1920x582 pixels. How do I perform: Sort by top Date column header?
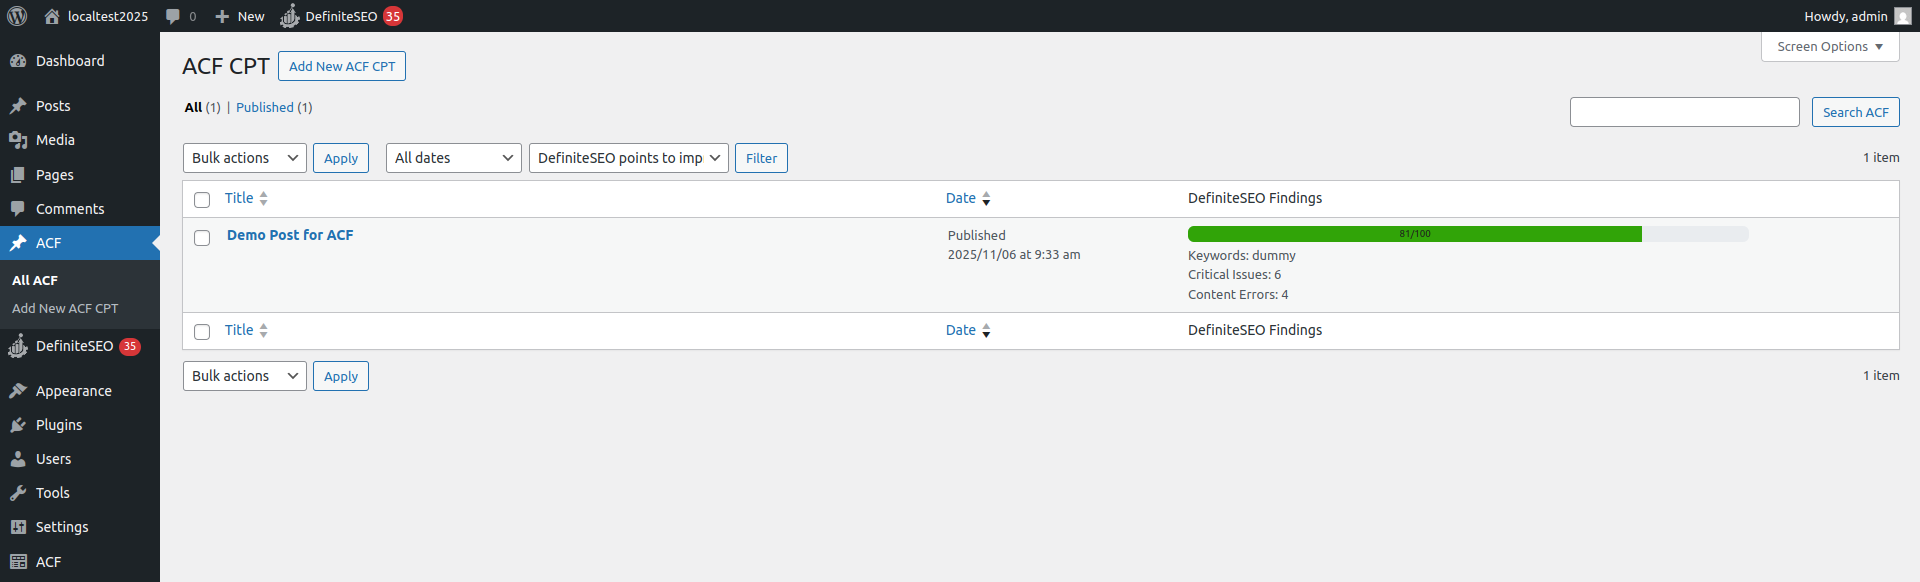[x=961, y=198]
